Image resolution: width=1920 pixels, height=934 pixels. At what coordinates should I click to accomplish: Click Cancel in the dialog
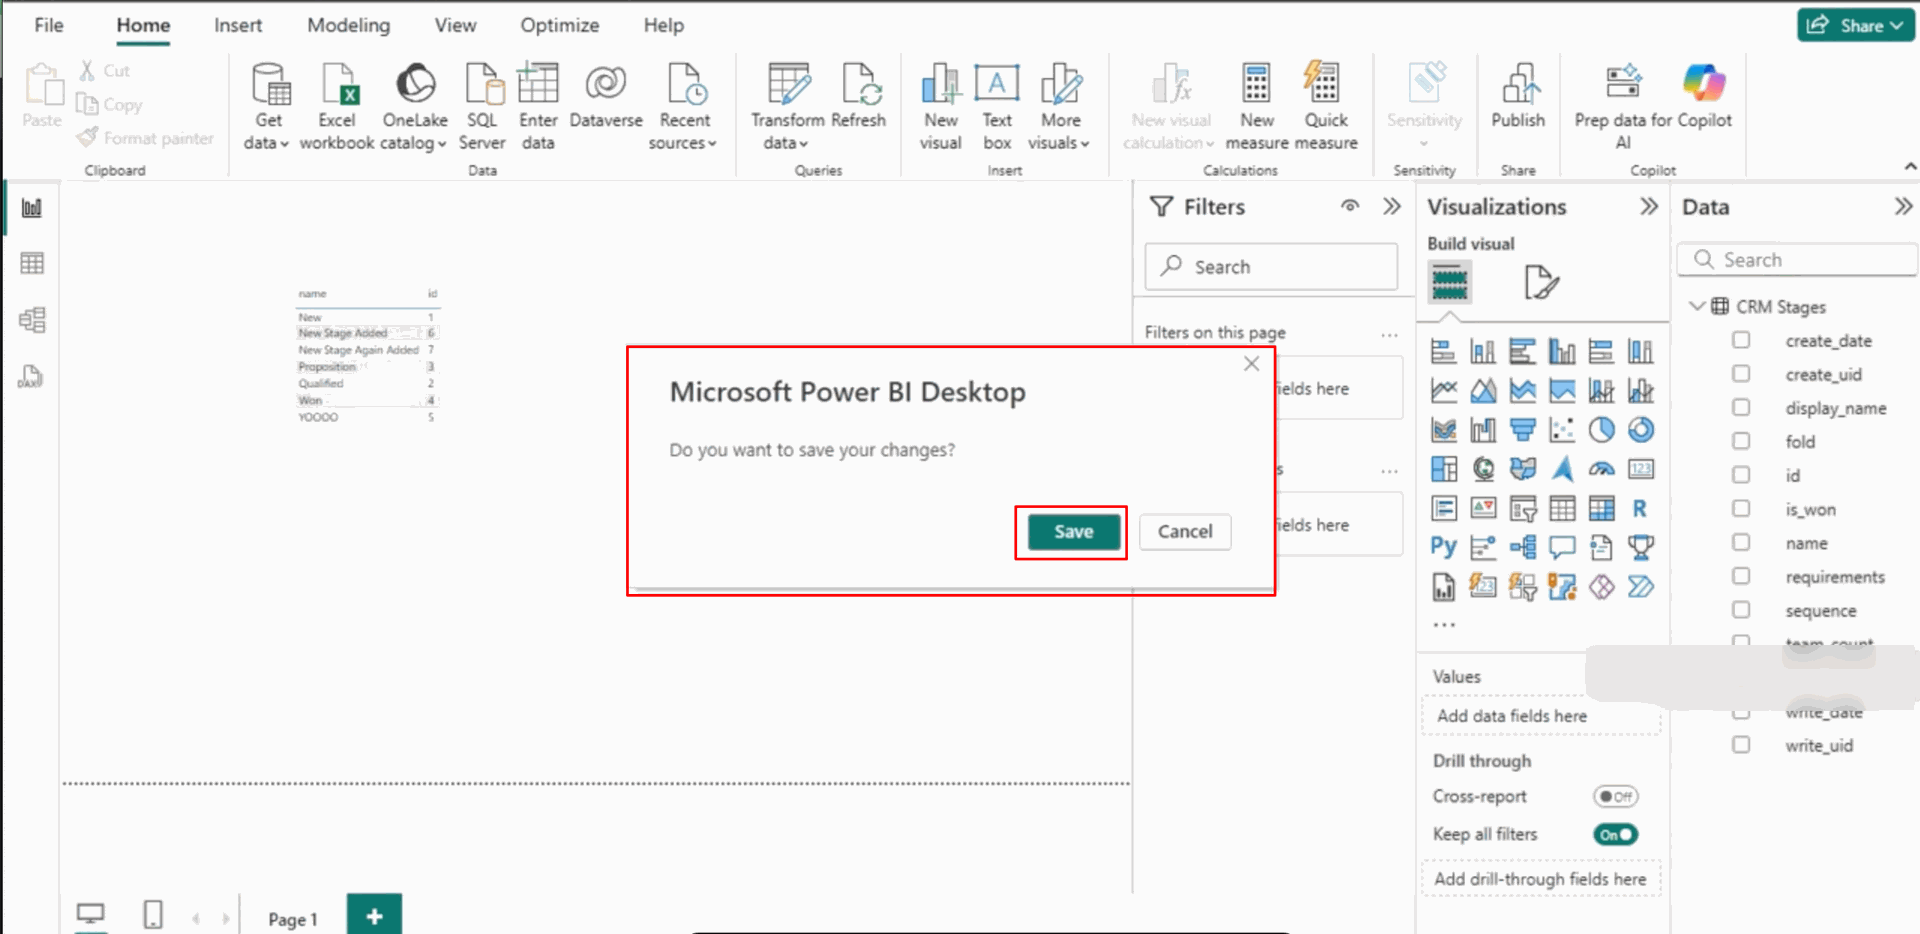[x=1185, y=532]
